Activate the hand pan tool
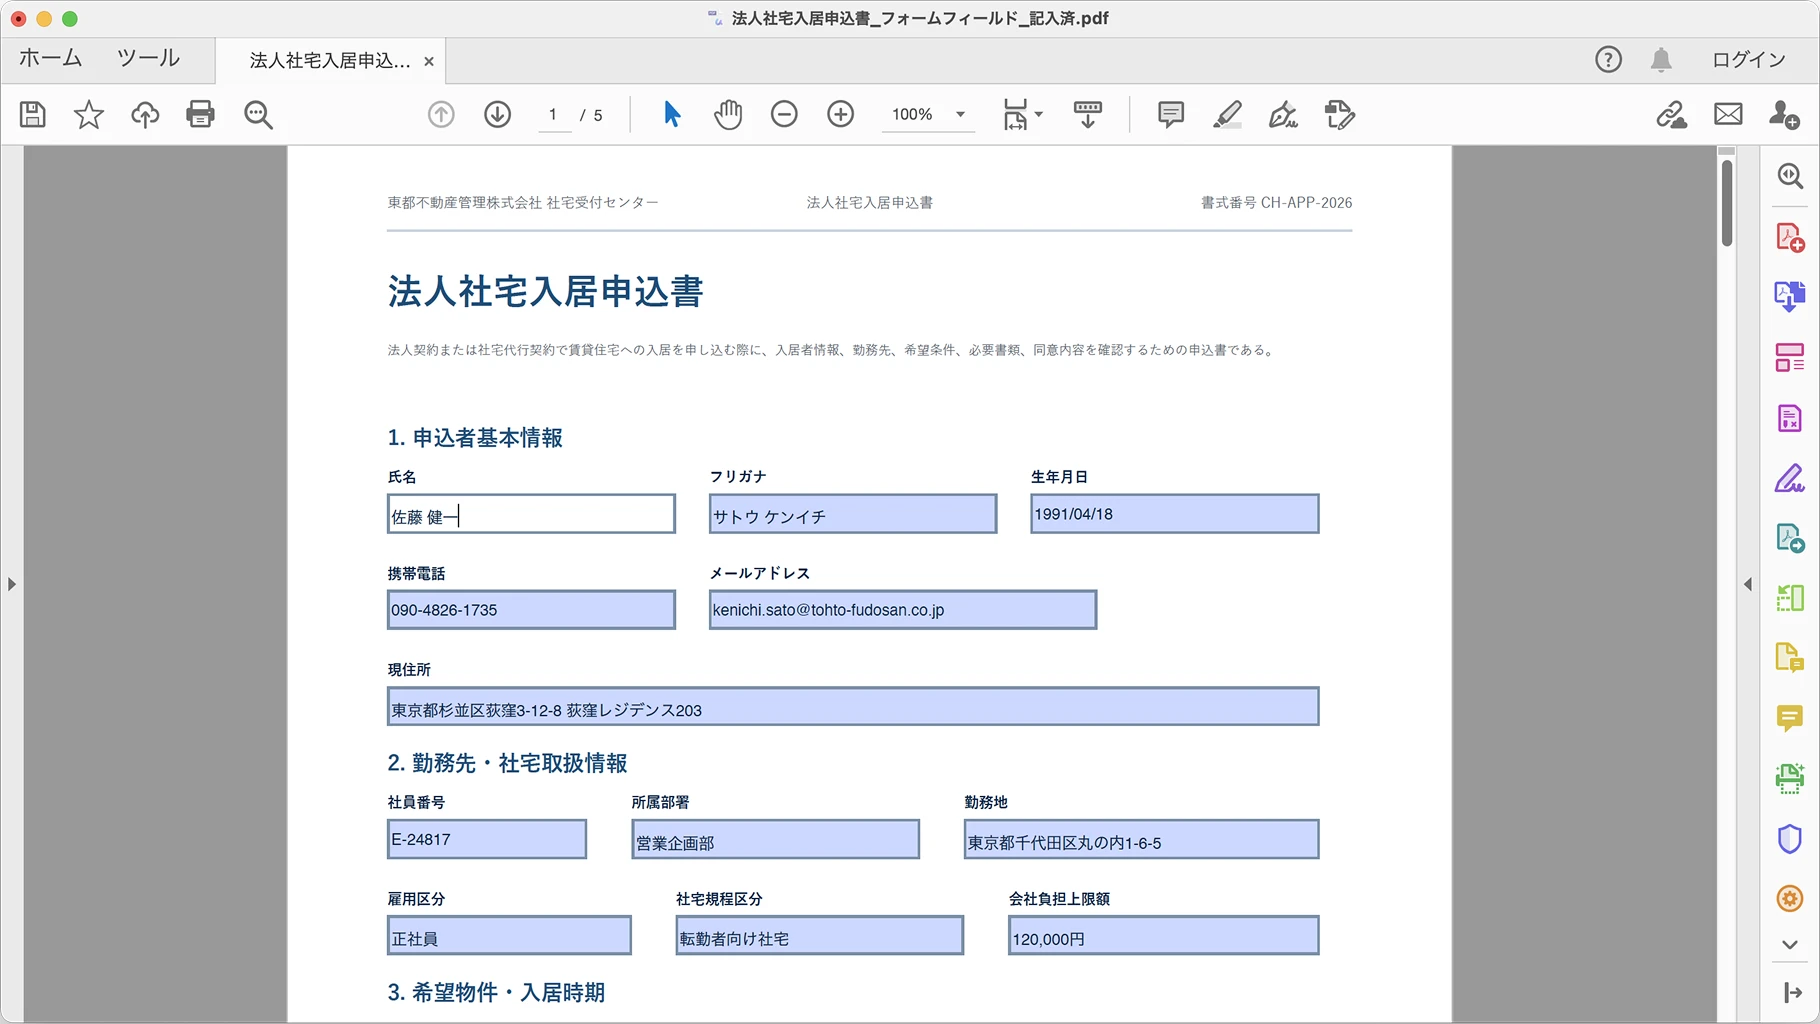The width and height of the screenshot is (1820, 1024). point(728,115)
